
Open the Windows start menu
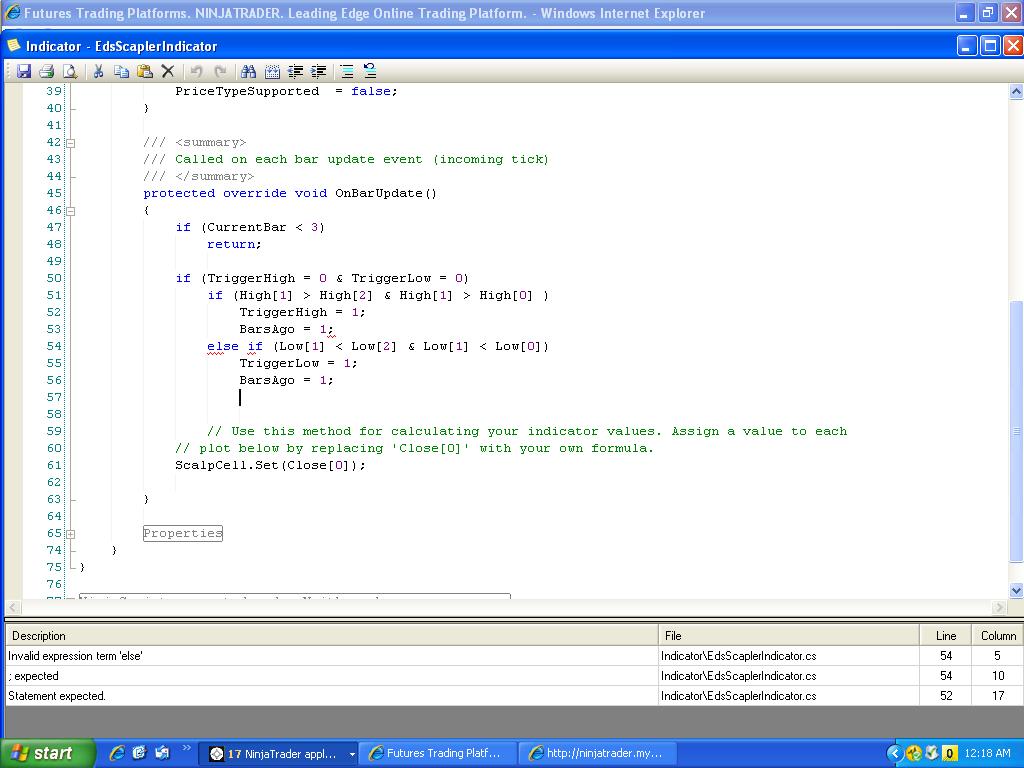click(48, 754)
